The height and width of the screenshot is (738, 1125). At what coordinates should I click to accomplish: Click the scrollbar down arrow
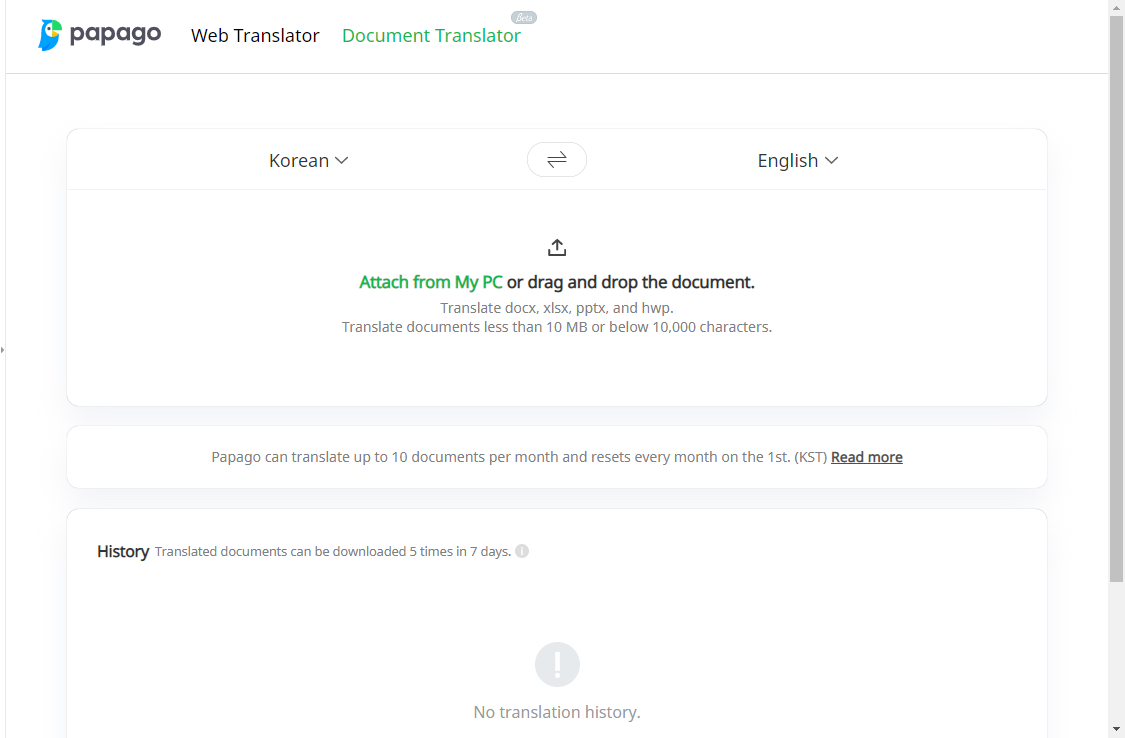click(1116, 729)
